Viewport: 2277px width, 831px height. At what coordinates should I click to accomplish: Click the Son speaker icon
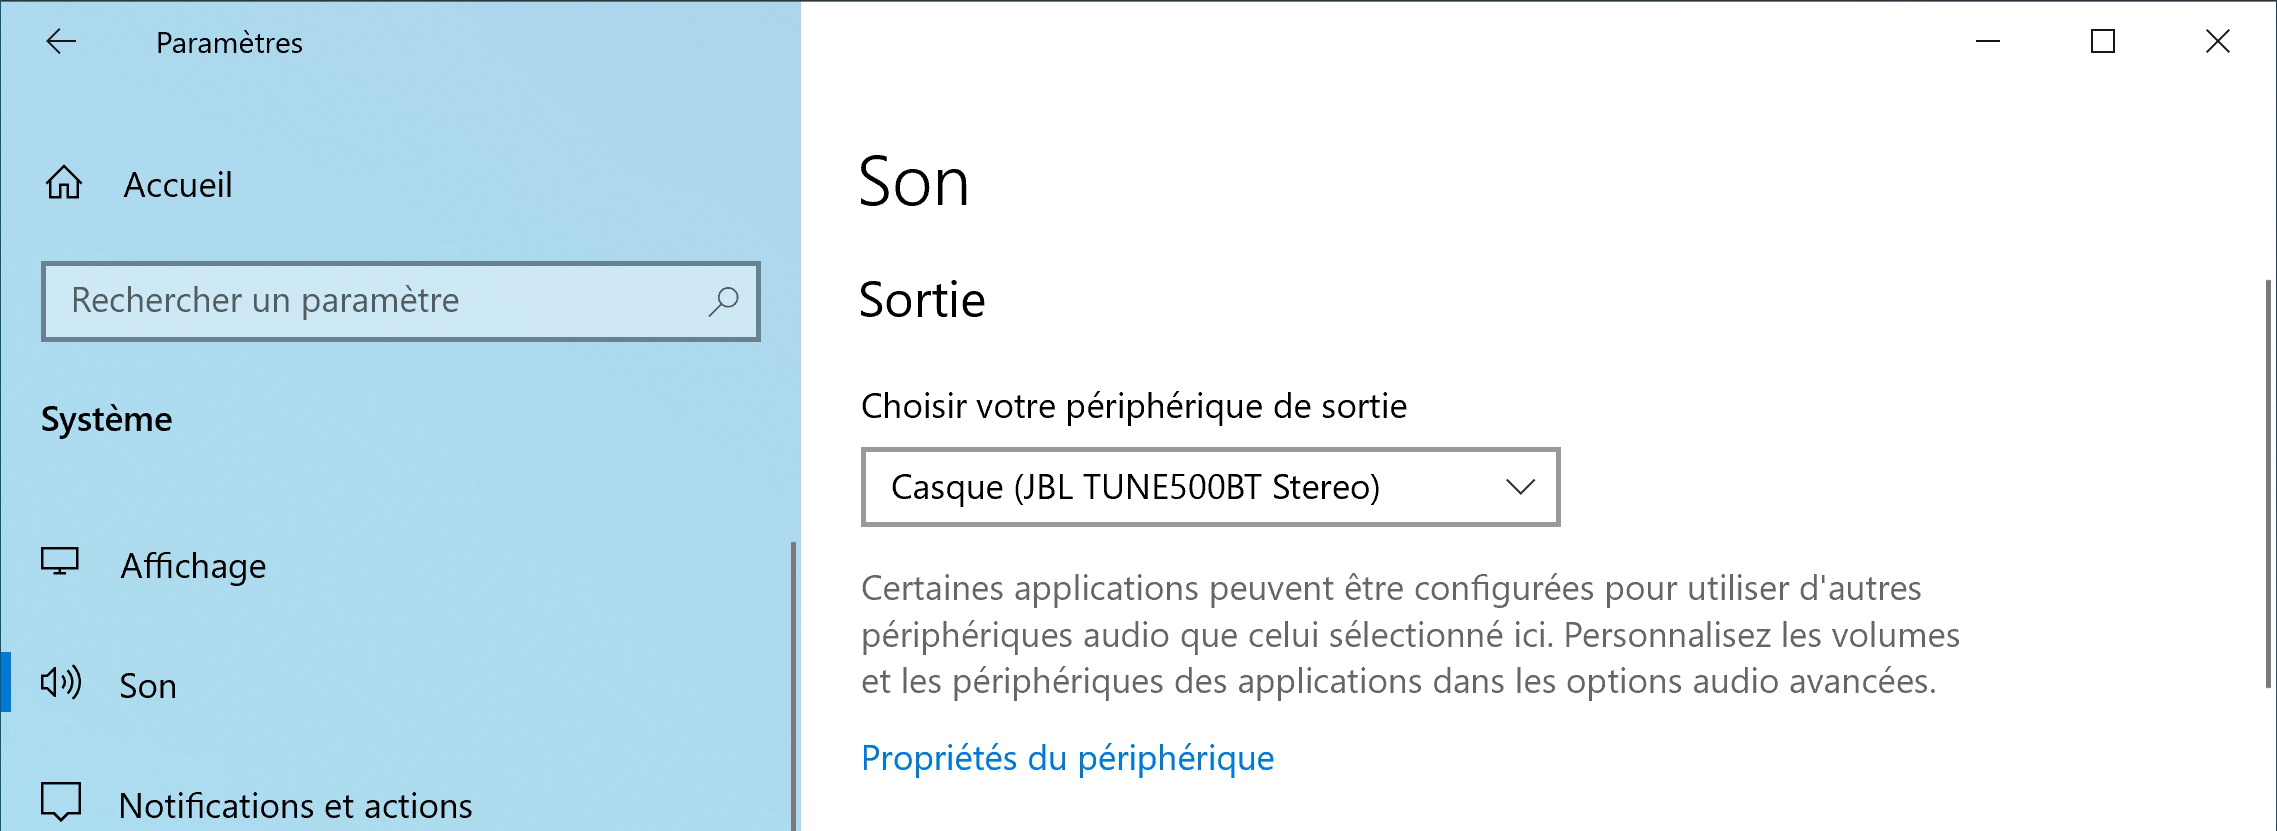tap(61, 683)
